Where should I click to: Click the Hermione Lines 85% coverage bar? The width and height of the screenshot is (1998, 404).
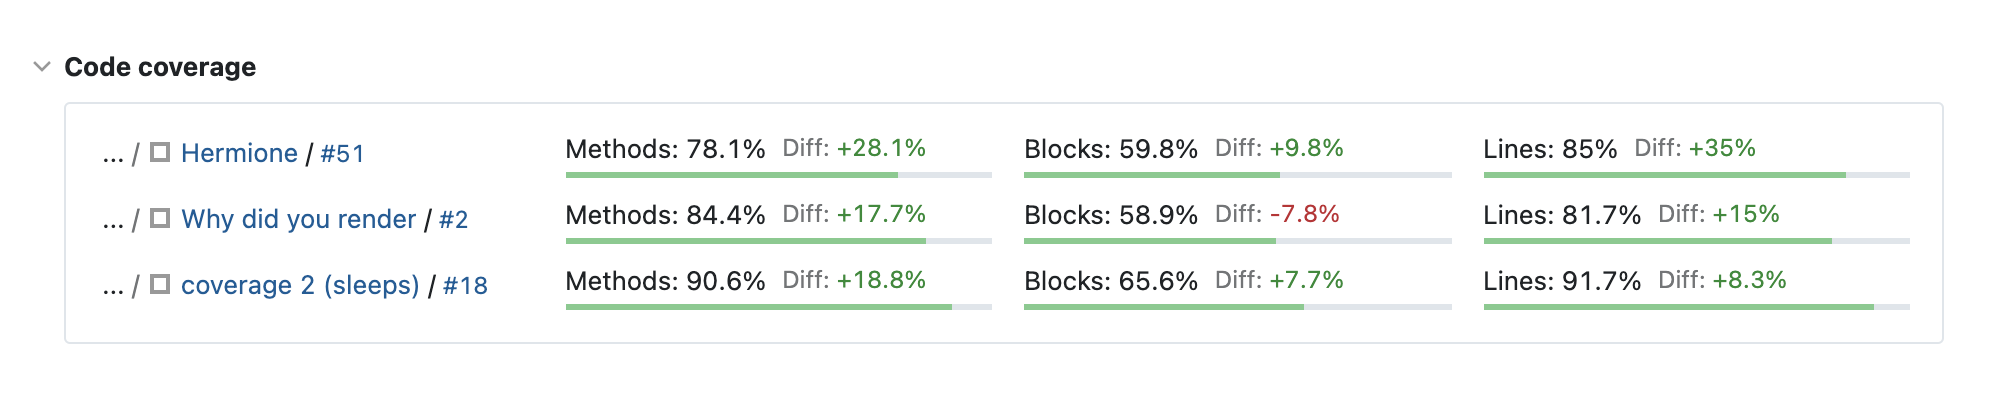click(x=1696, y=175)
